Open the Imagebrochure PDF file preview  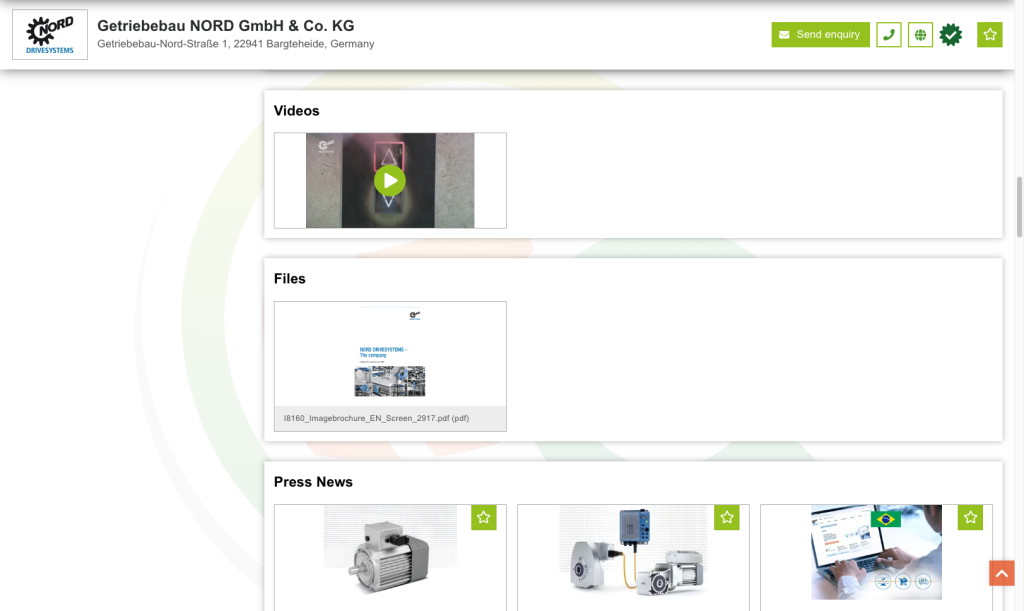(x=390, y=354)
